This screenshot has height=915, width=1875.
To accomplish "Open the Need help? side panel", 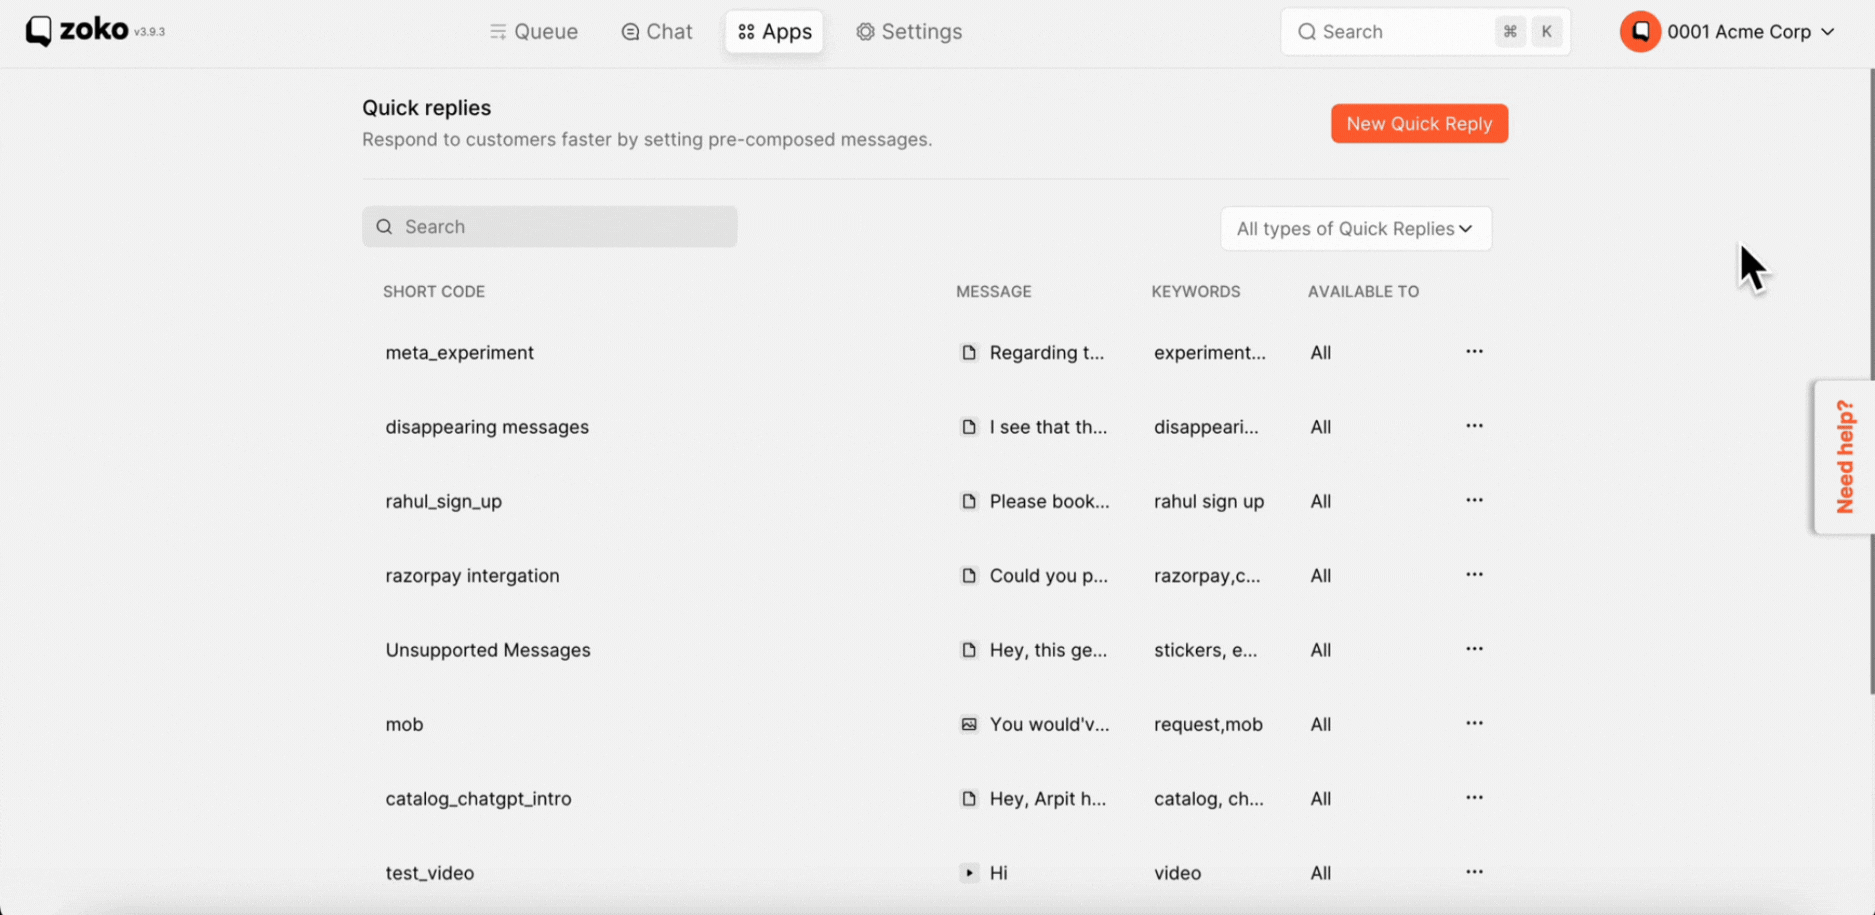I will click(1845, 457).
